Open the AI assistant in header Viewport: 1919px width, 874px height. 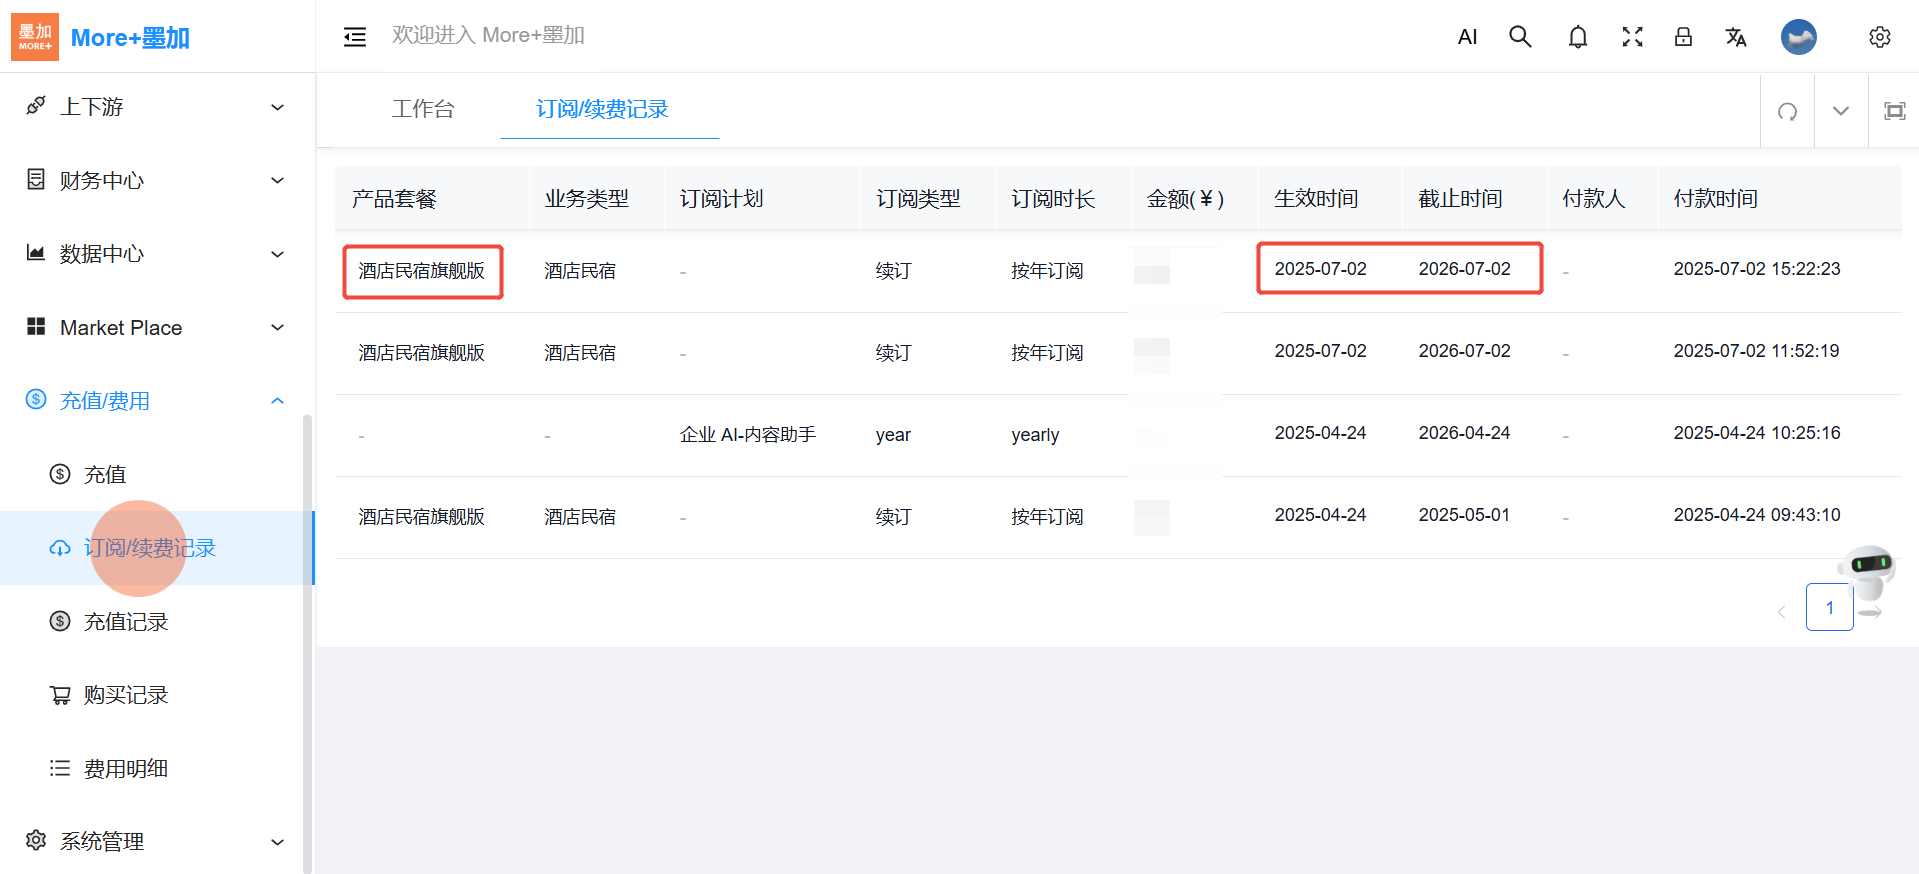pyautogui.click(x=1467, y=37)
